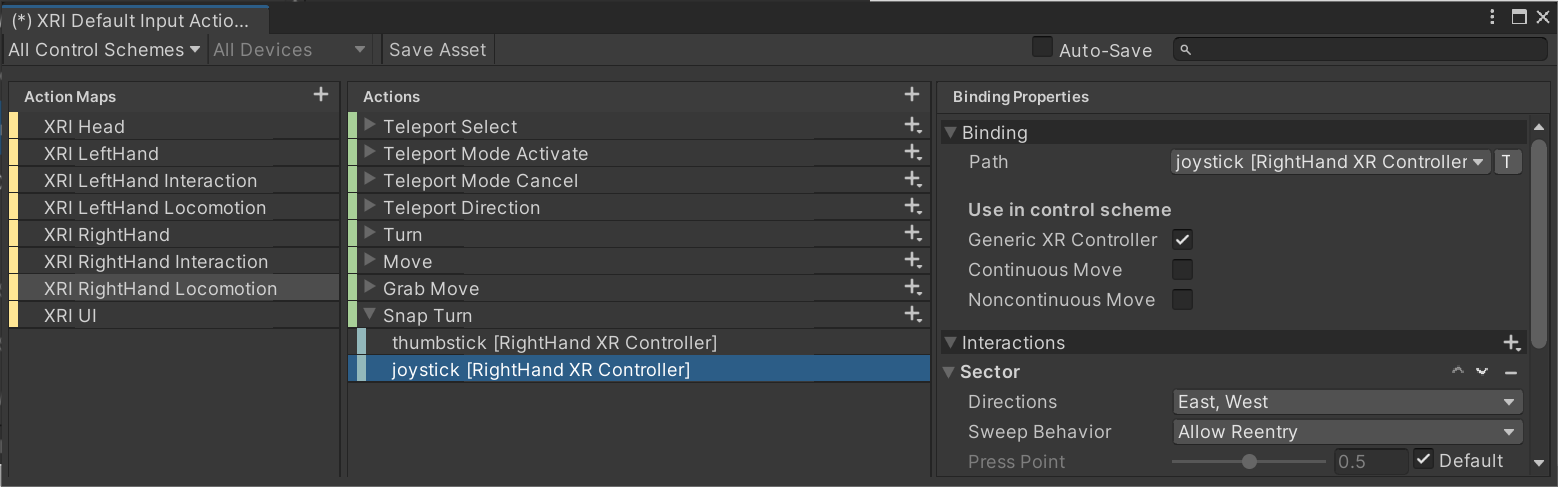Enable Continuous Move control scheme
Image resolution: width=1558 pixels, height=487 pixels.
pos(1183,270)
